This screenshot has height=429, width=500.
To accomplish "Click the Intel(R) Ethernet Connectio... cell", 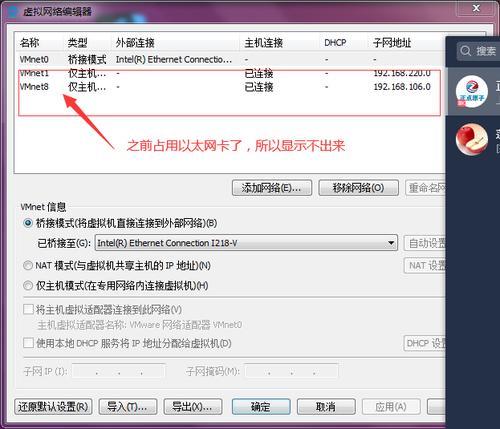I will [173, 60].
